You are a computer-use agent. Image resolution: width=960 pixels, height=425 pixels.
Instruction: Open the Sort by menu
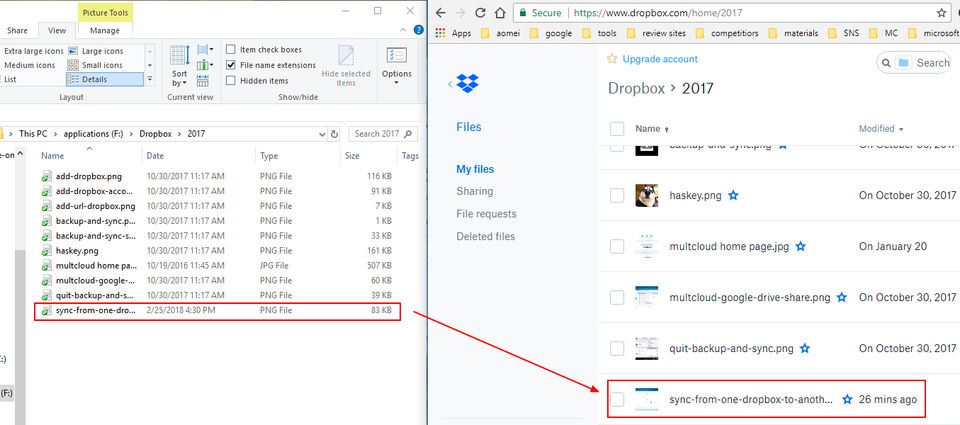[x=179, y=66]
